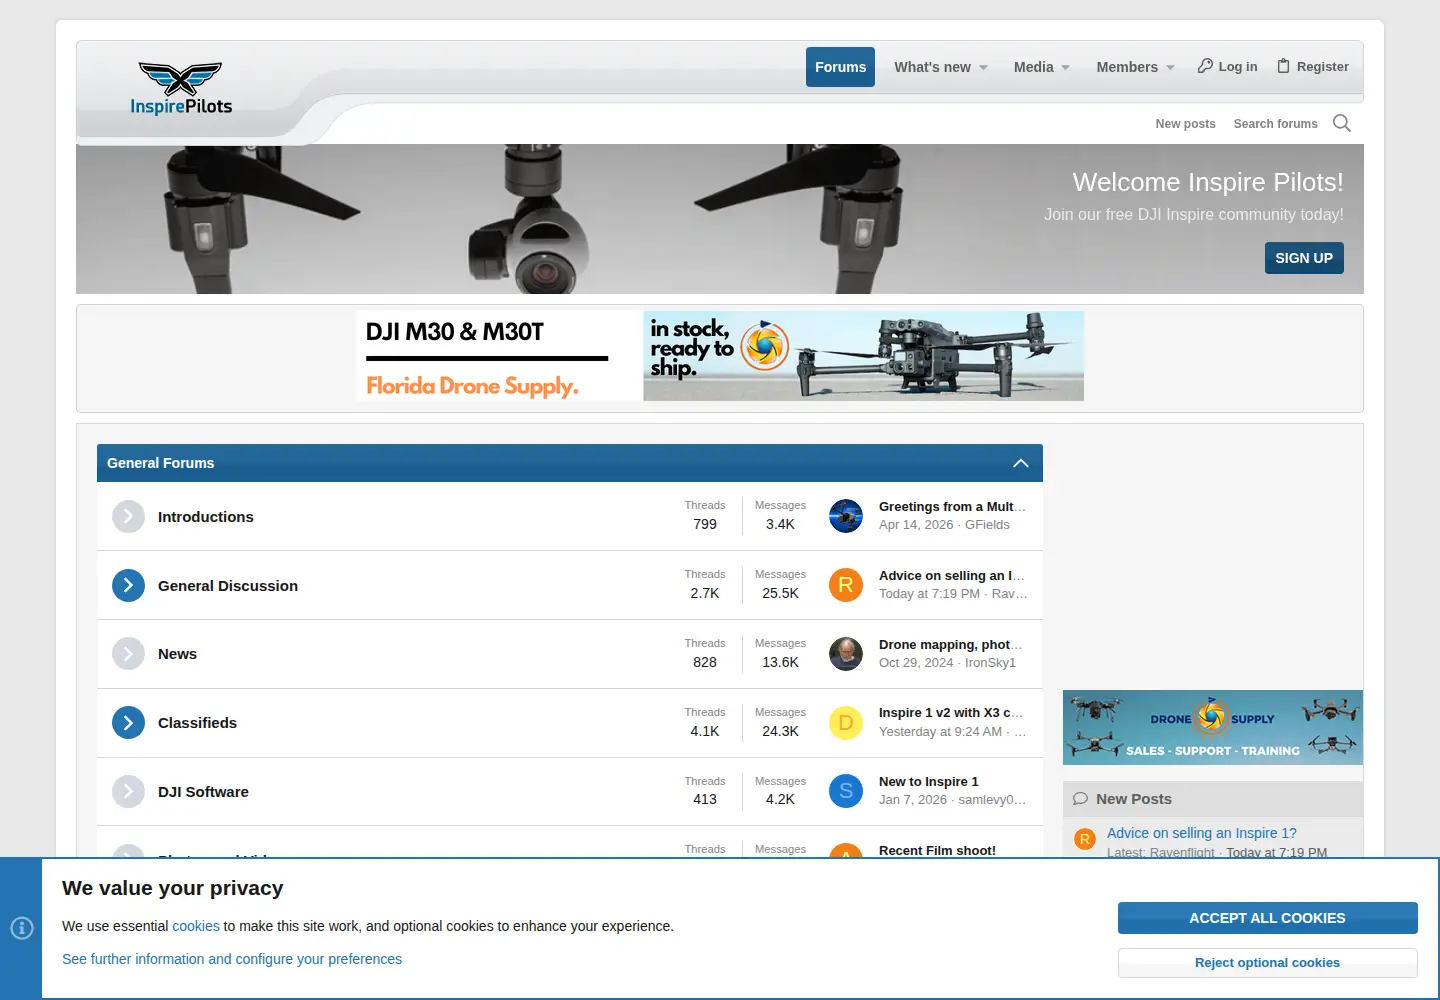1440x1000 pixels.
Task: Expand the What's new dropdown arrow
Action: tap(983, 68)
